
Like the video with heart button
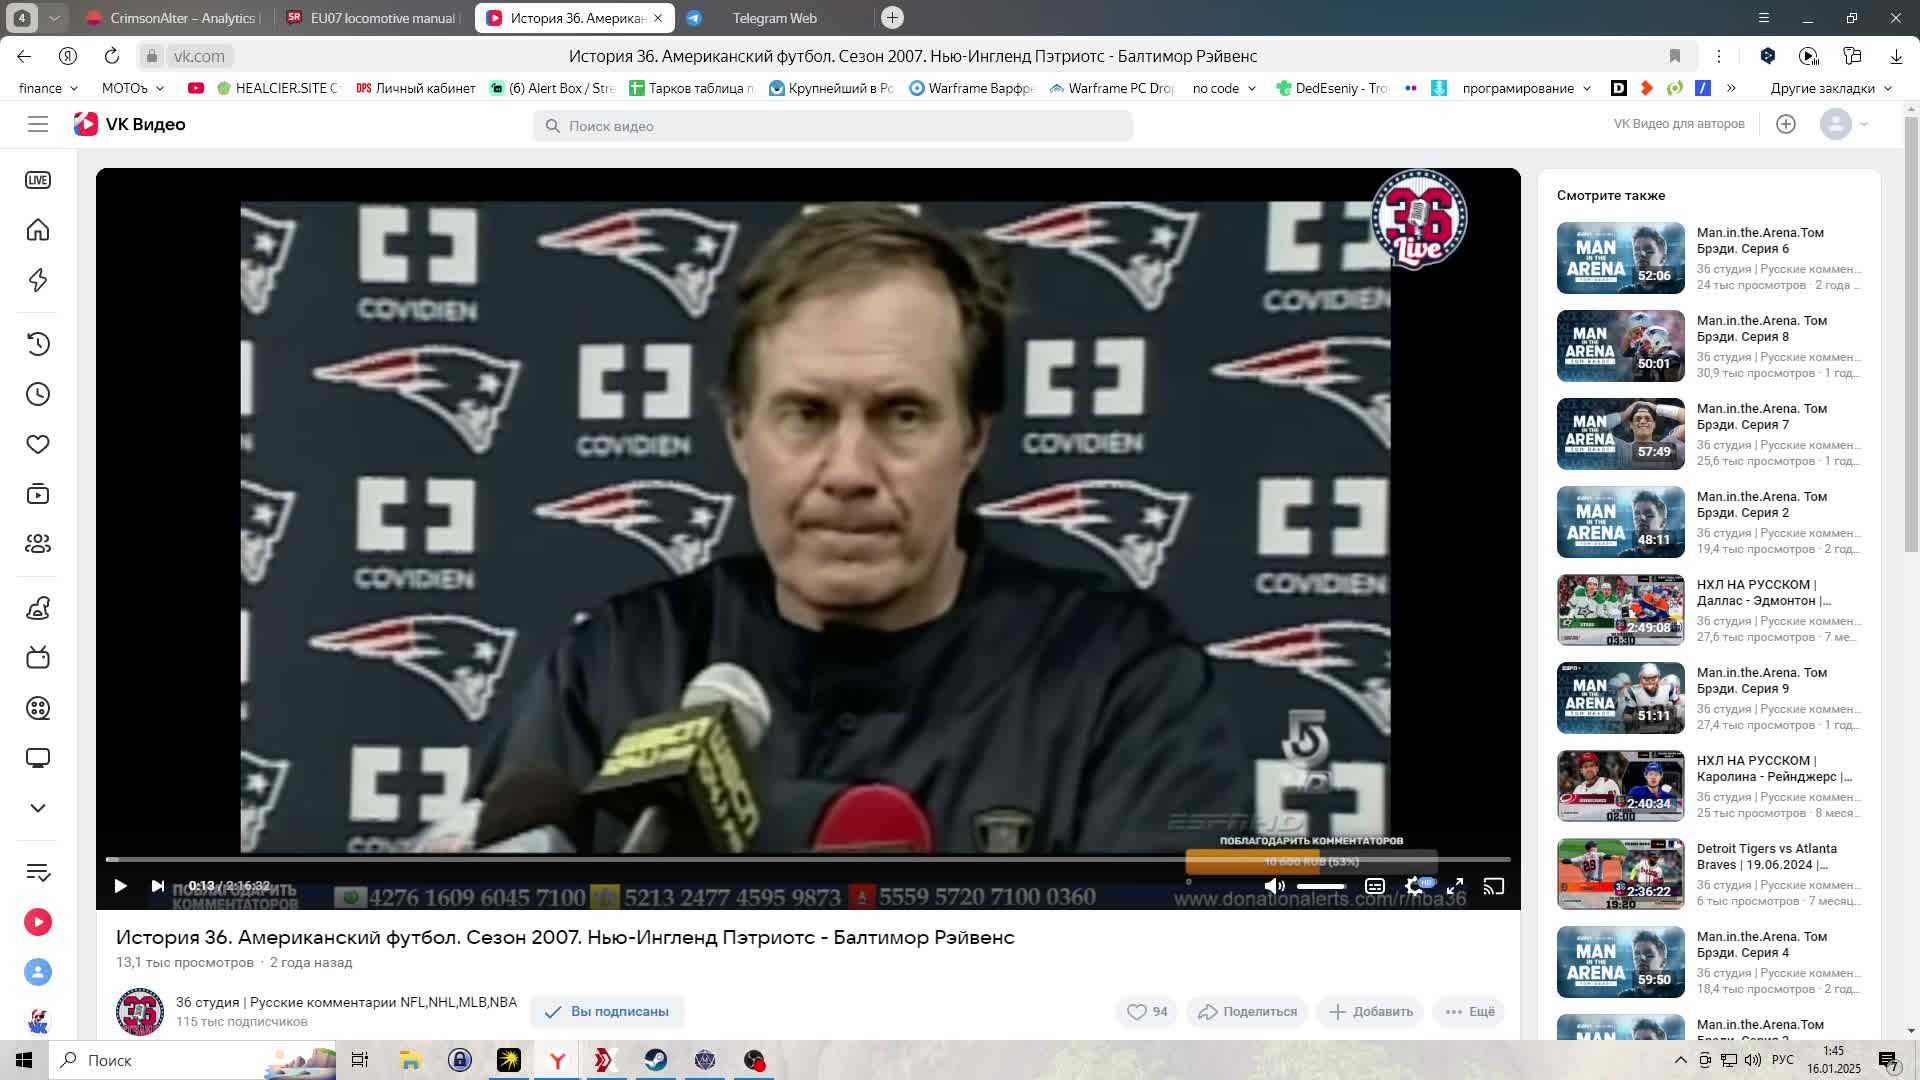(1147, 1012)
